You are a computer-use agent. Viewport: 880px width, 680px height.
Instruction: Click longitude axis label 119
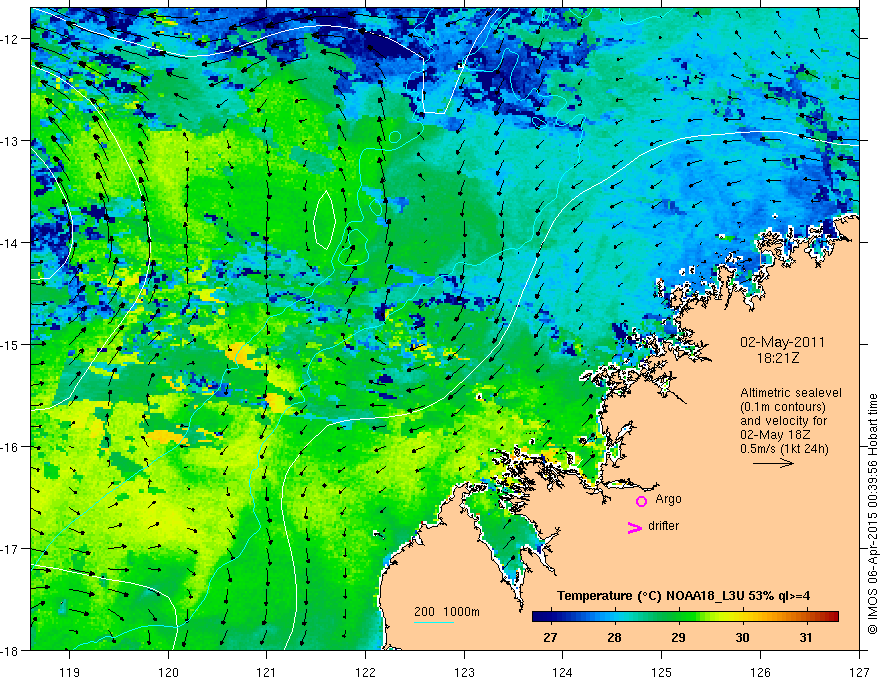coord(70,672)
